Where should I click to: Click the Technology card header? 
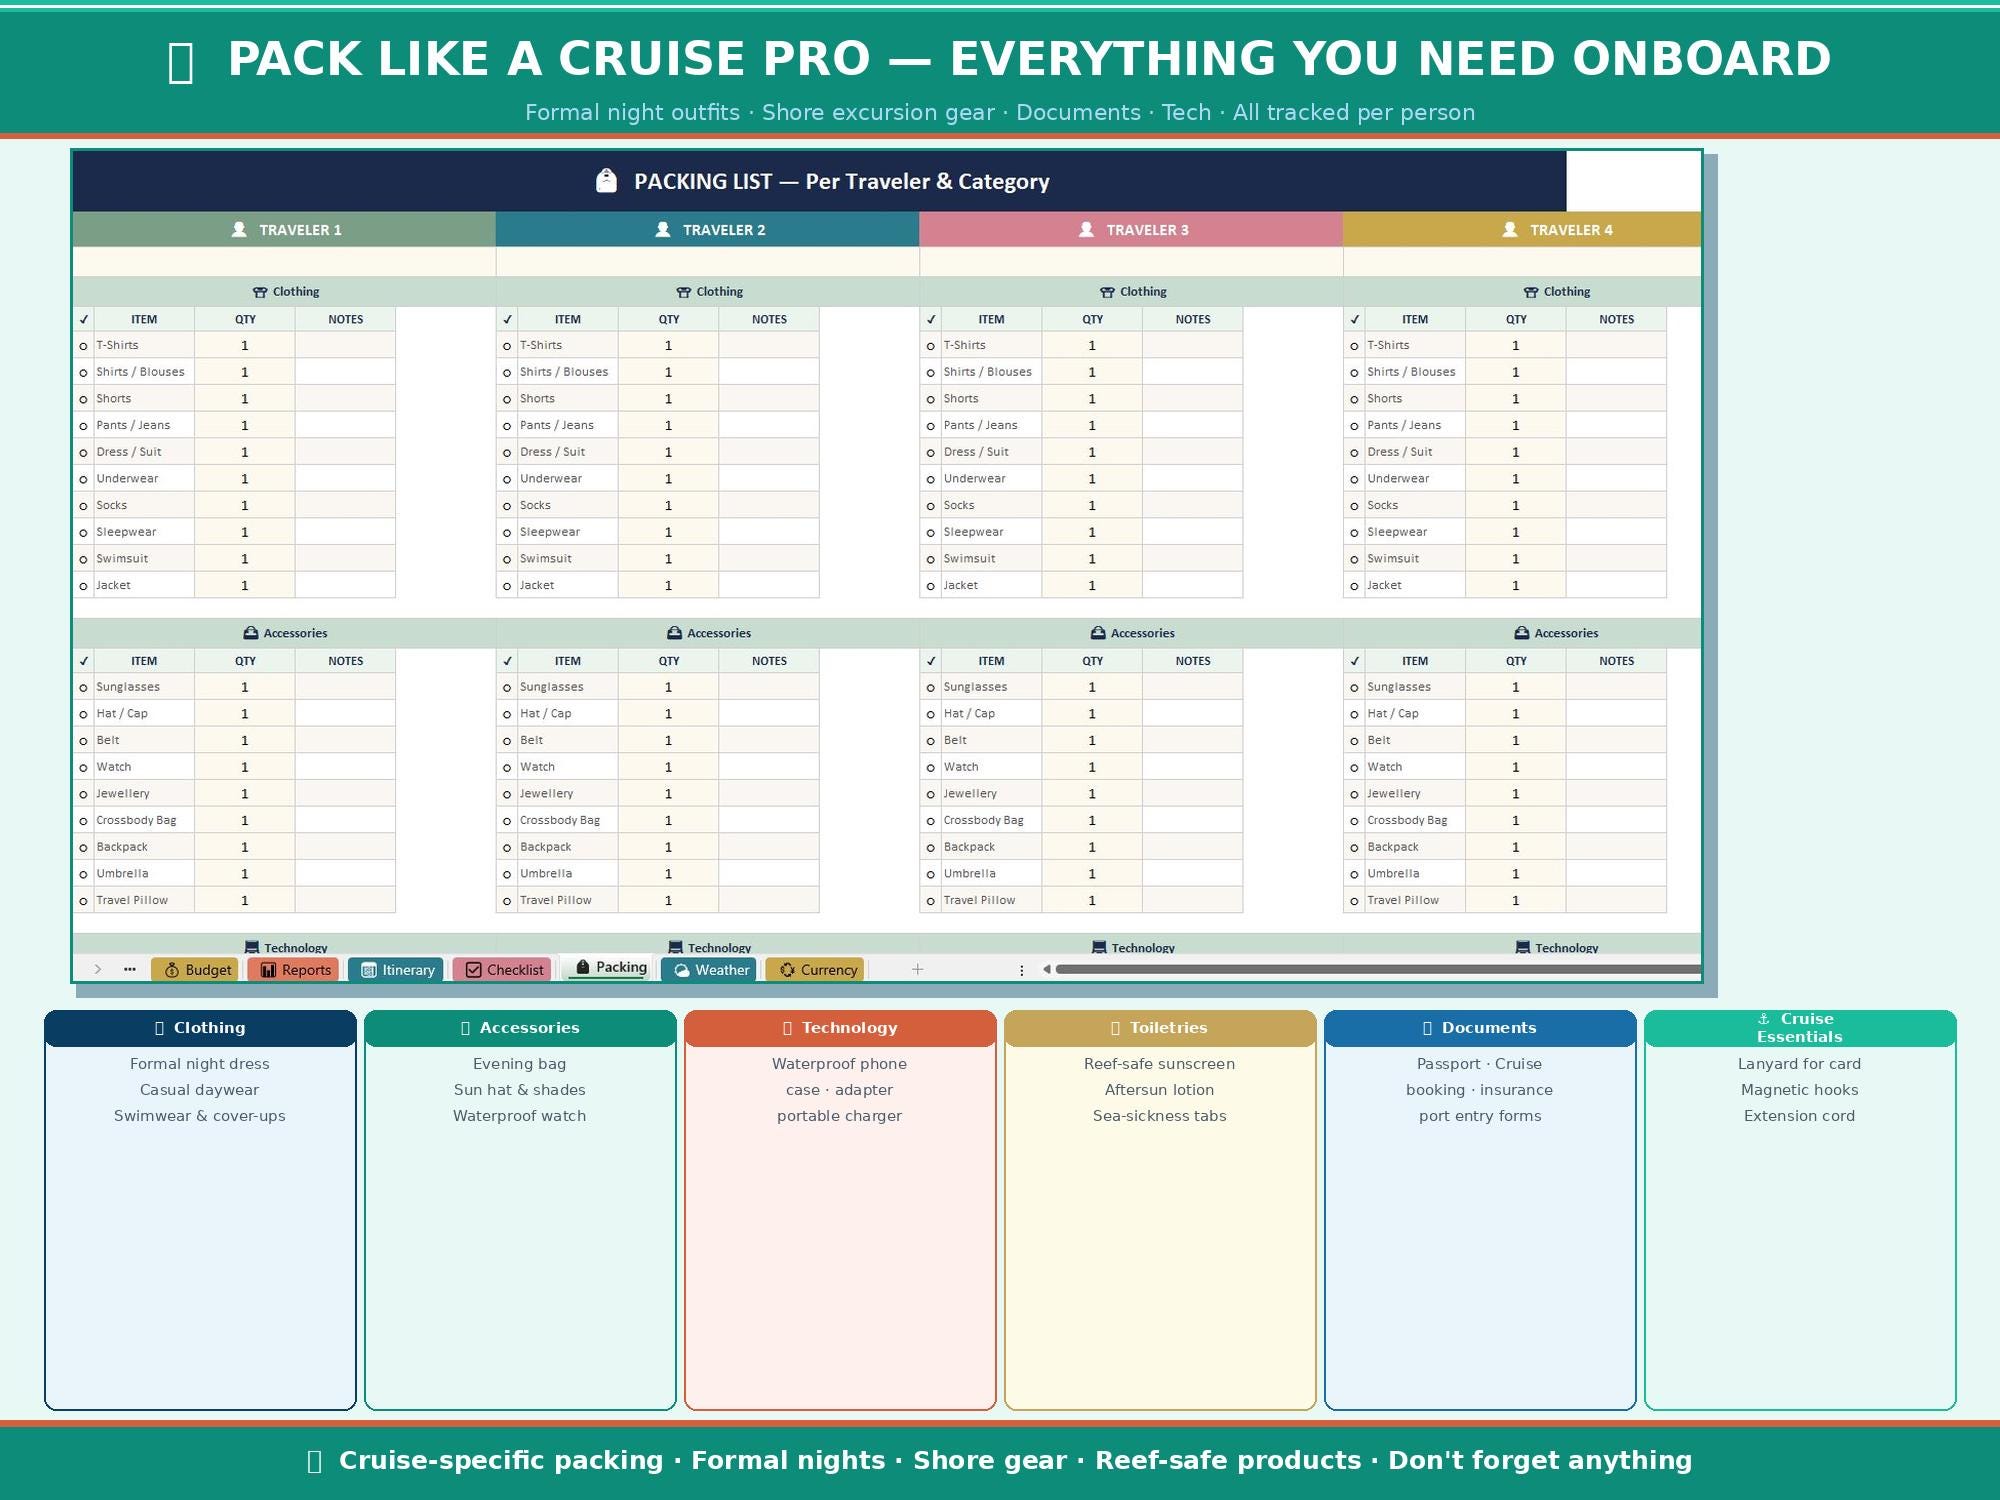[840, 1028]
